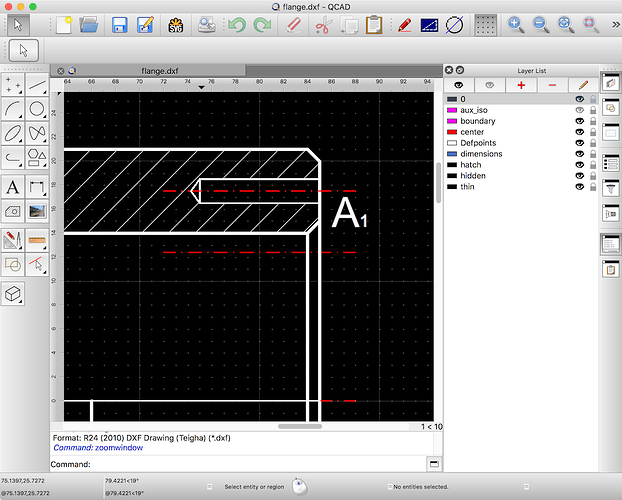Zoom in with the plus magnifier
Viewport: 622px width, 500px height.
click(x=516, y=25)
